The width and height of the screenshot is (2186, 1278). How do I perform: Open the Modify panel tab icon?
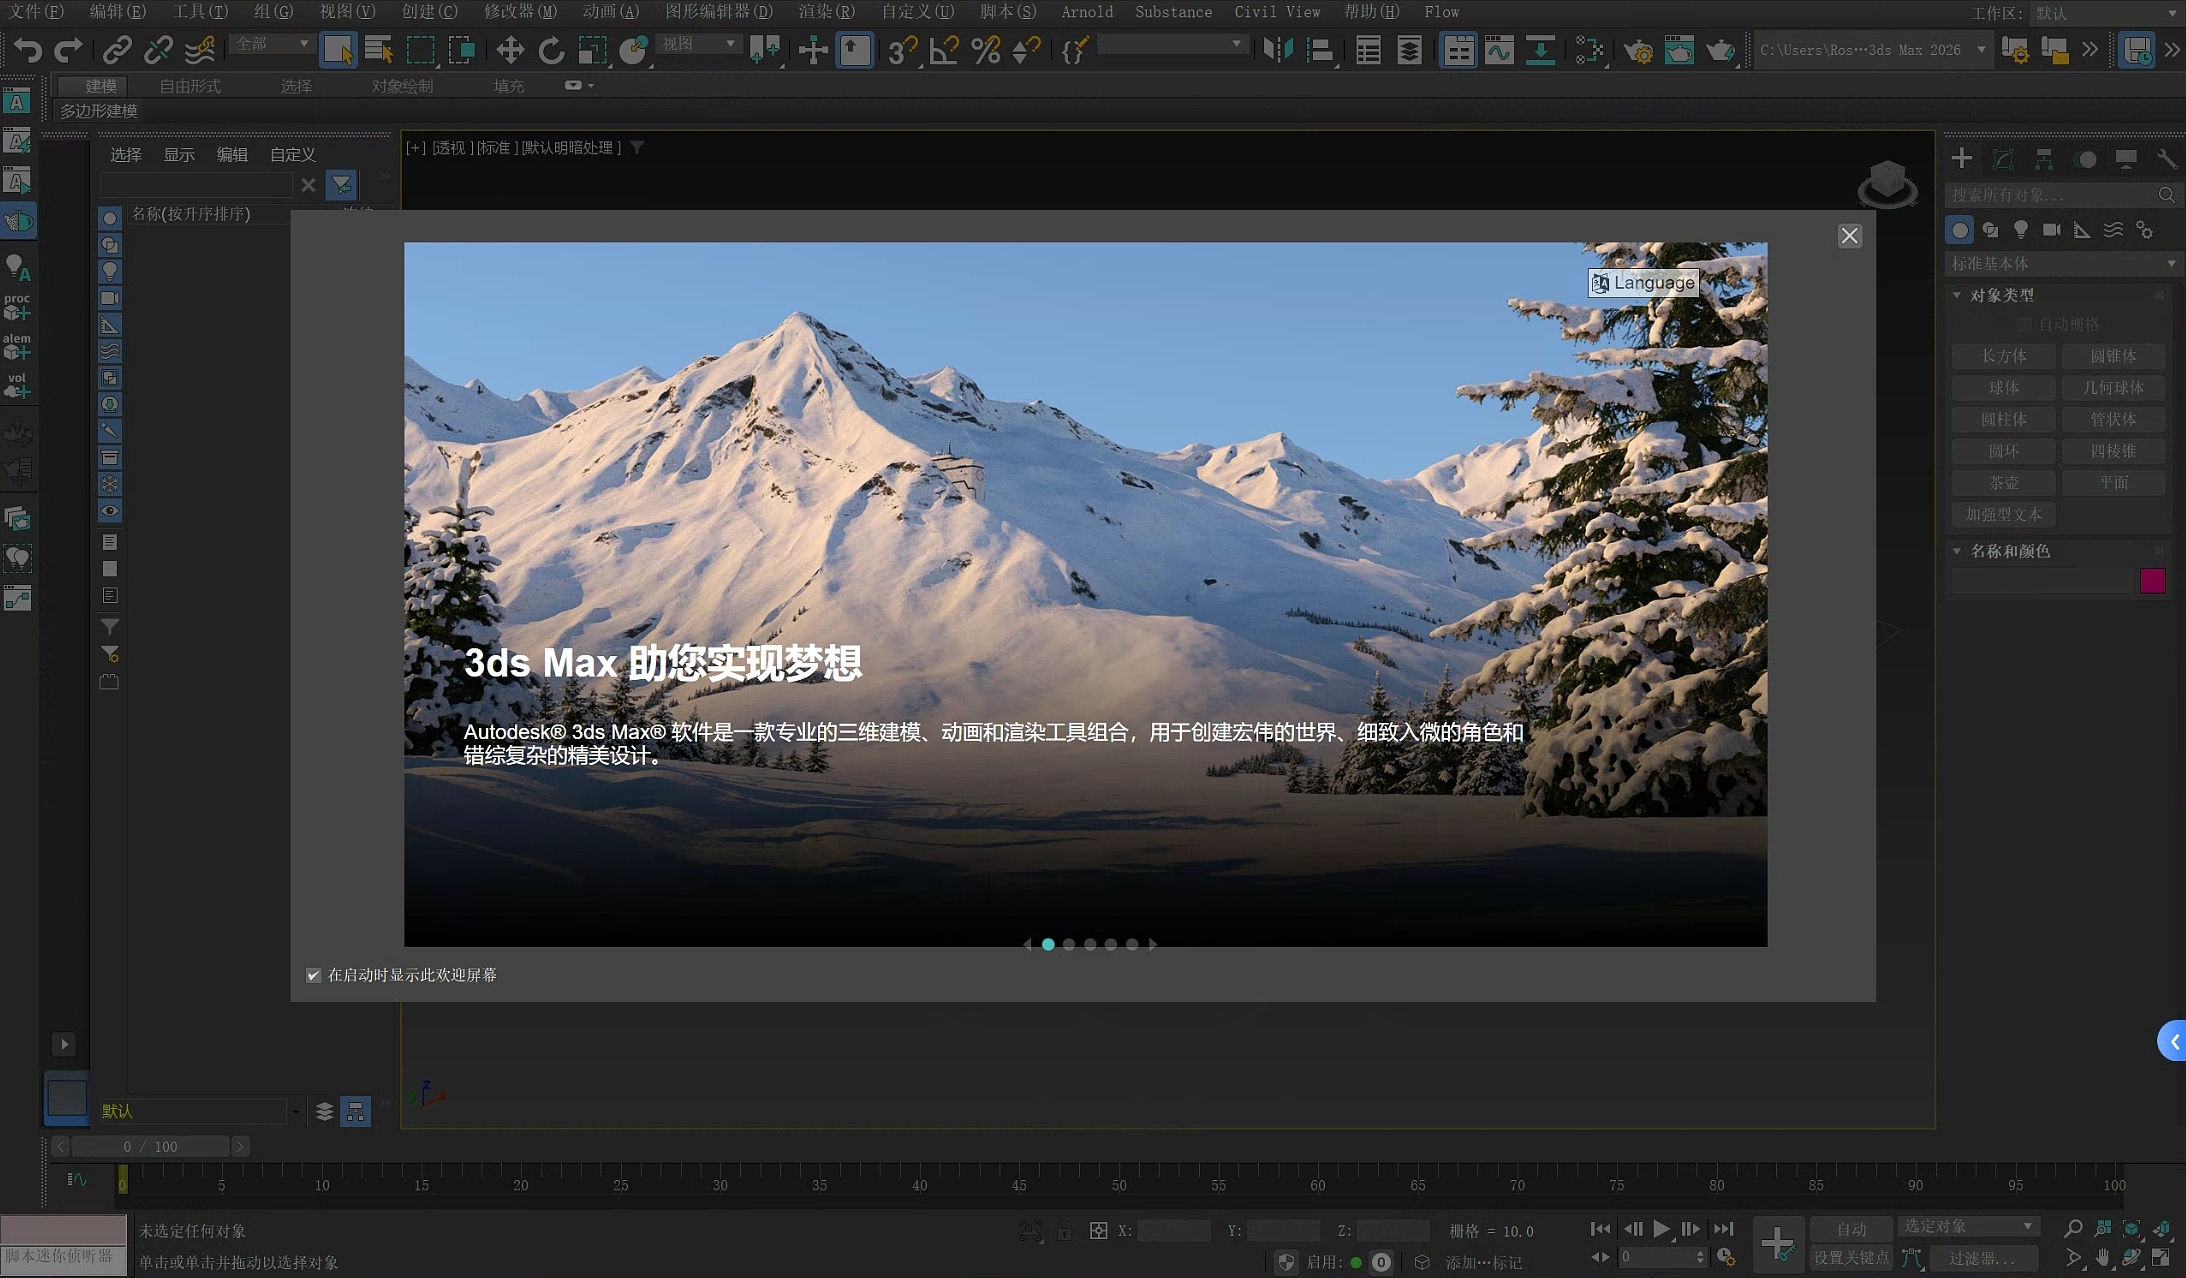(2003, 159)
